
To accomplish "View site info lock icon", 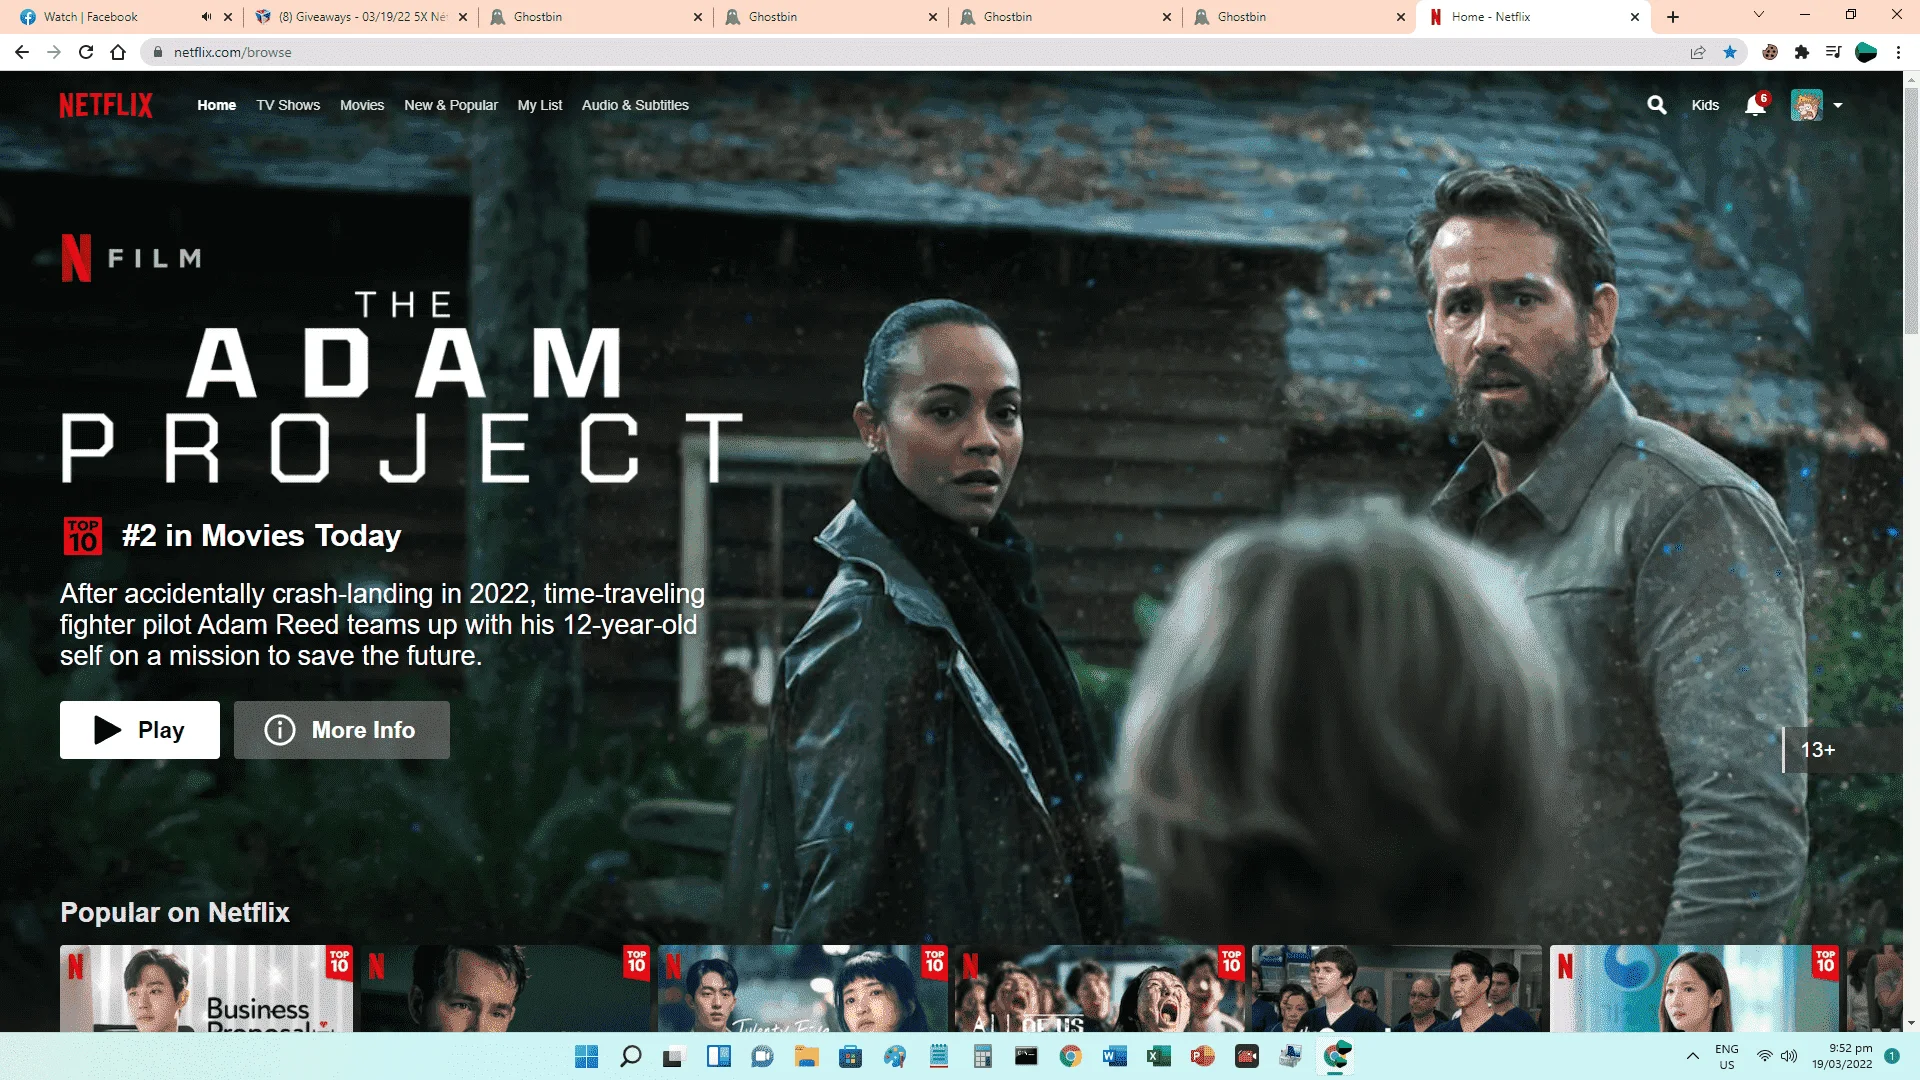I will point(157,52).
